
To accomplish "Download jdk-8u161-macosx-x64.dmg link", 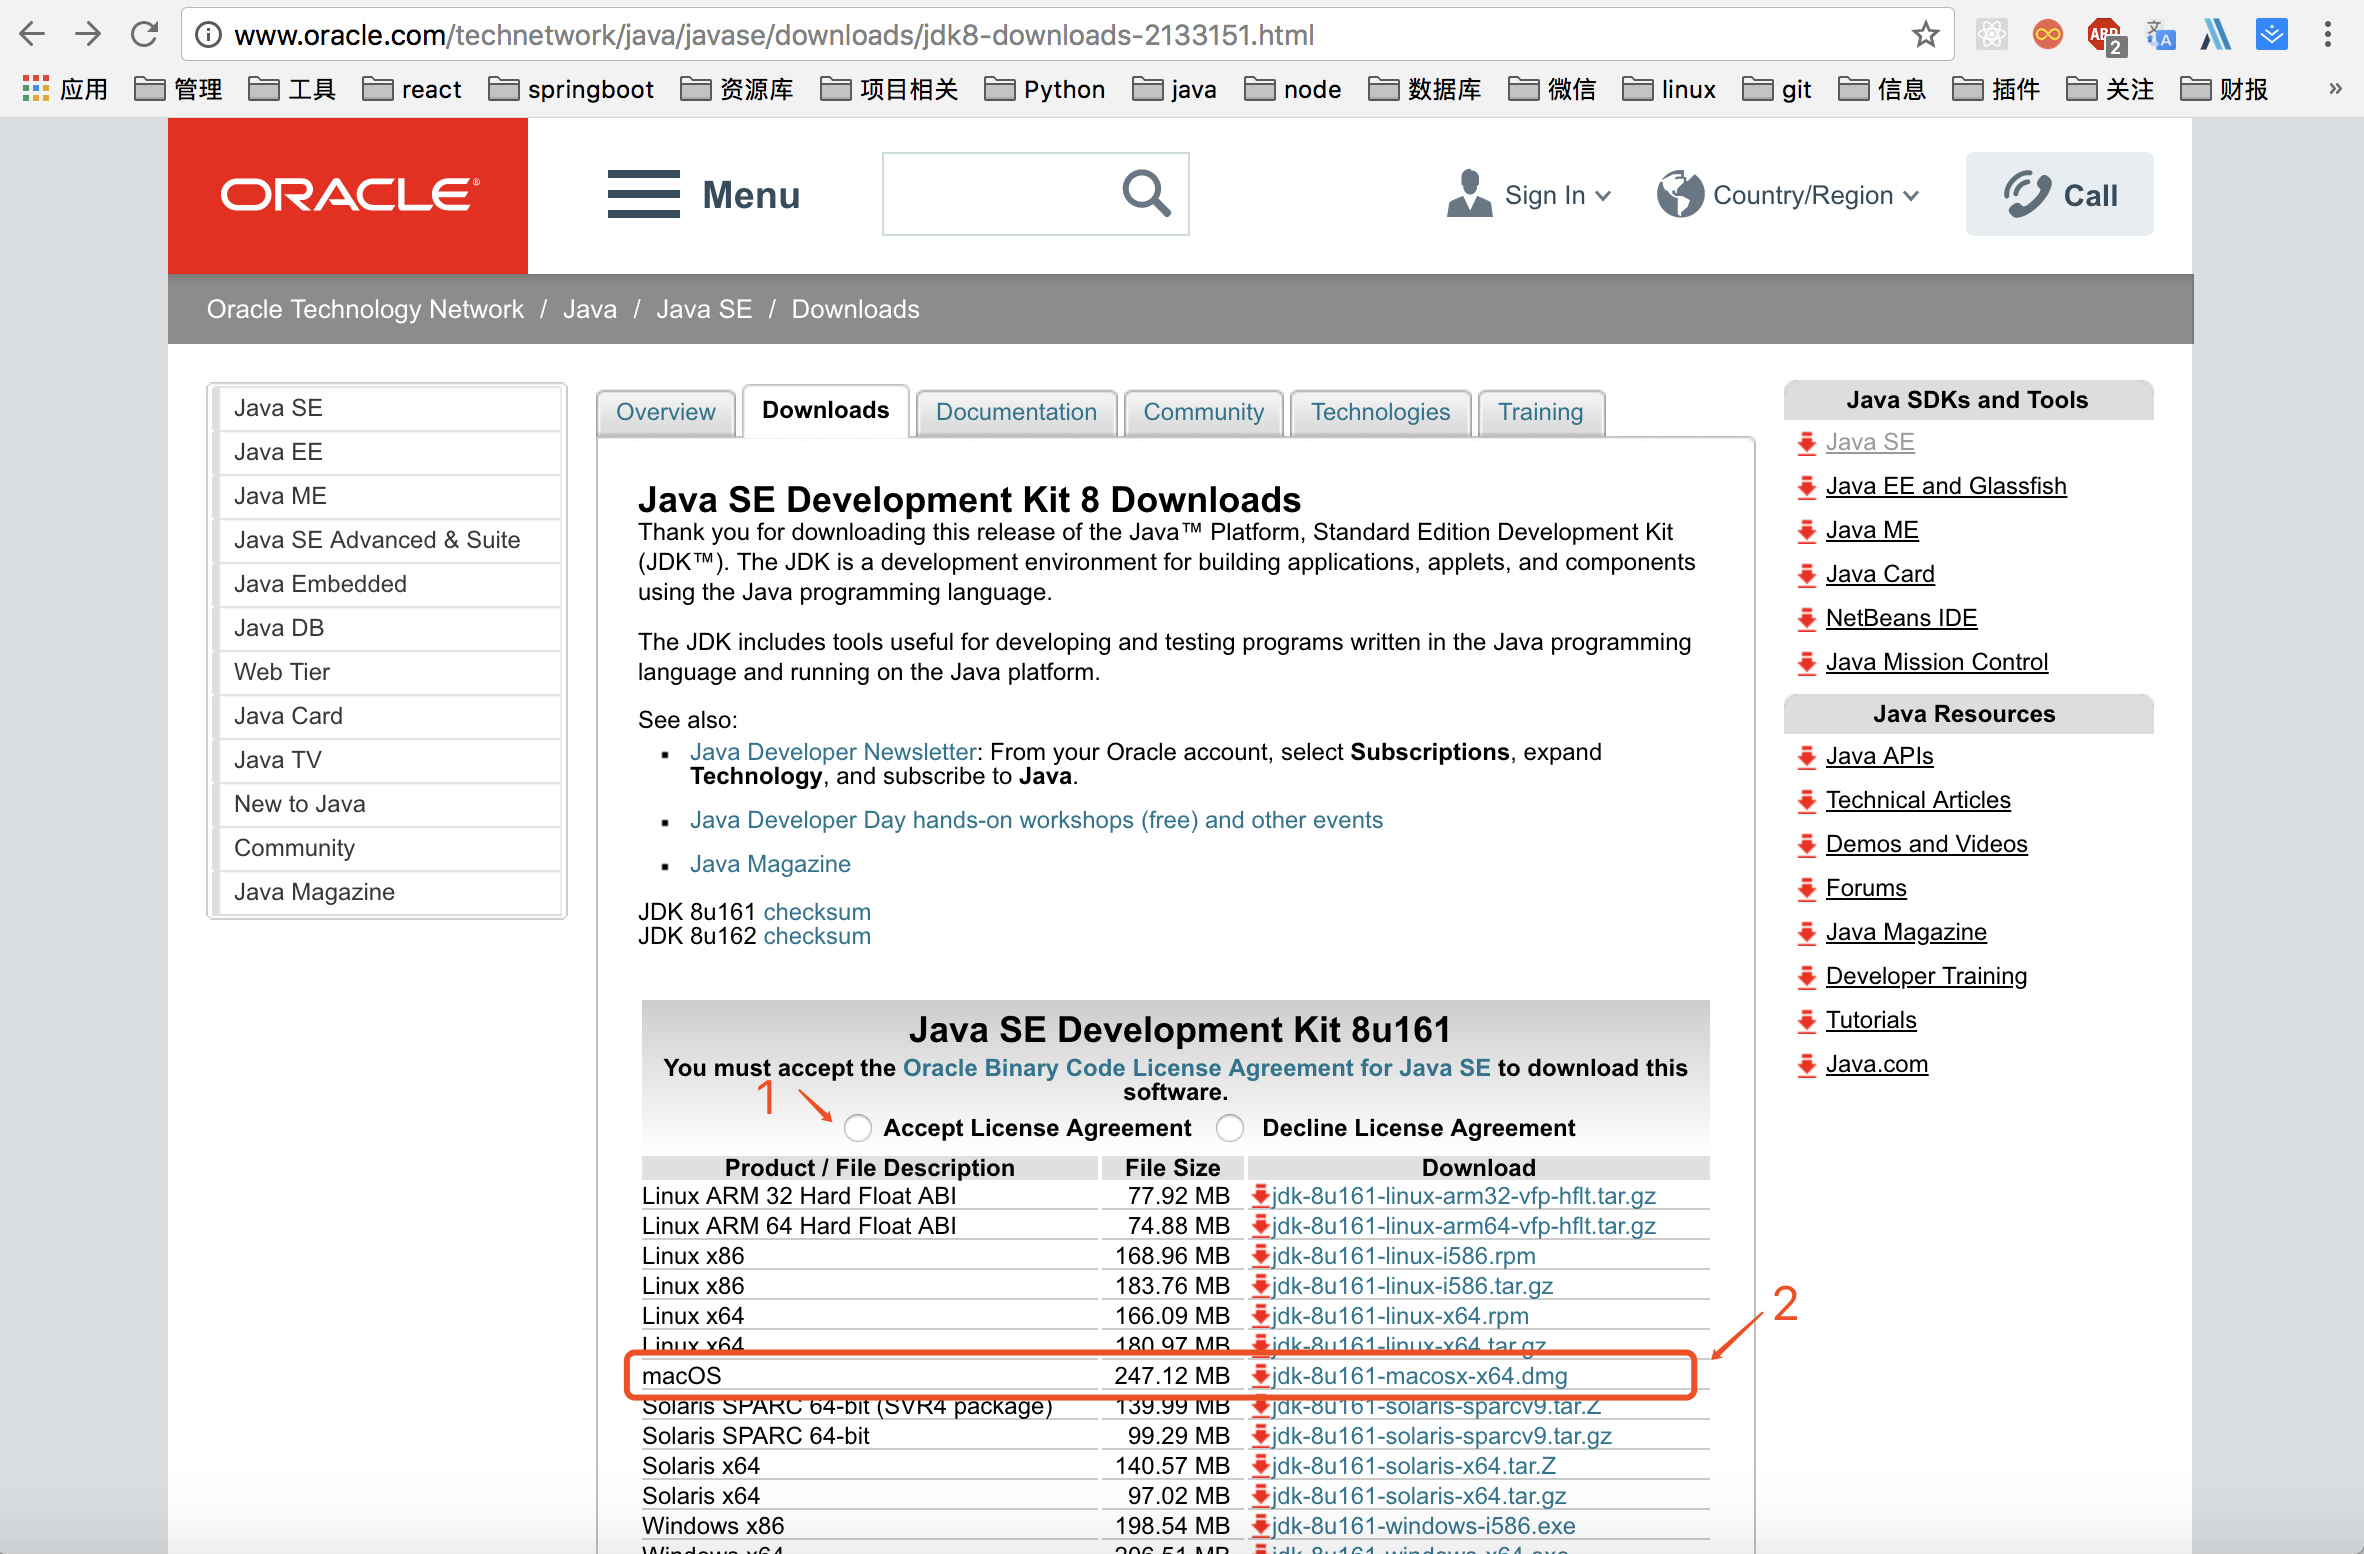I will 1418,1376.
